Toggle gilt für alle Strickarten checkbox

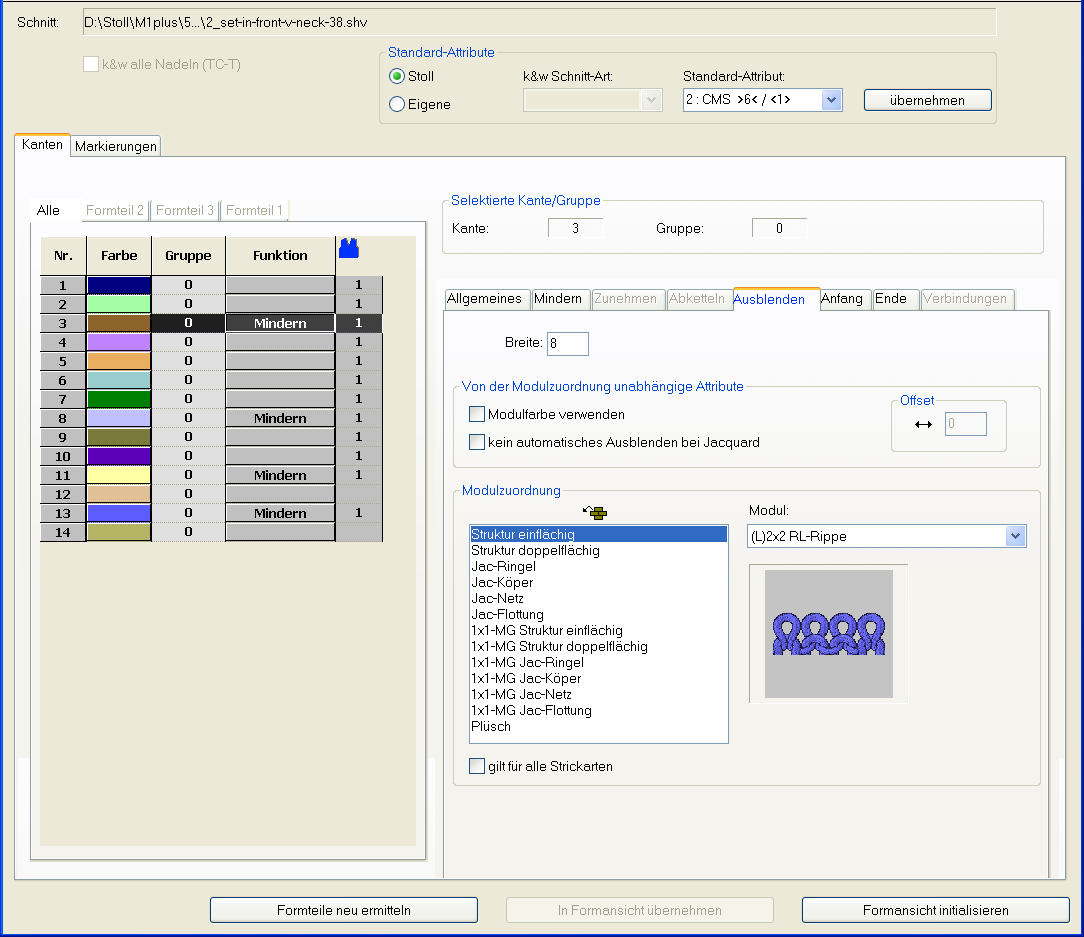[x=477, y=766]
